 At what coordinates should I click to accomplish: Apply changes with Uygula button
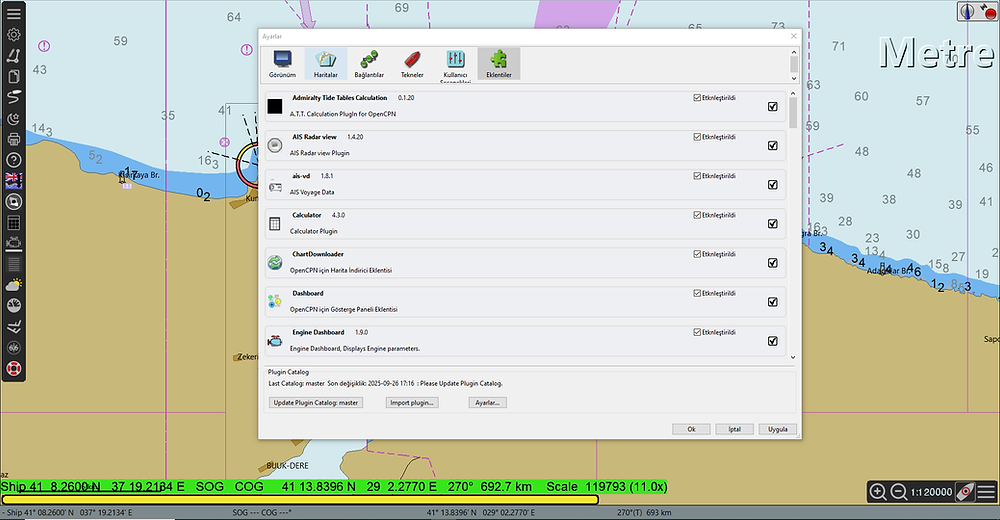(x=778, y=429)
